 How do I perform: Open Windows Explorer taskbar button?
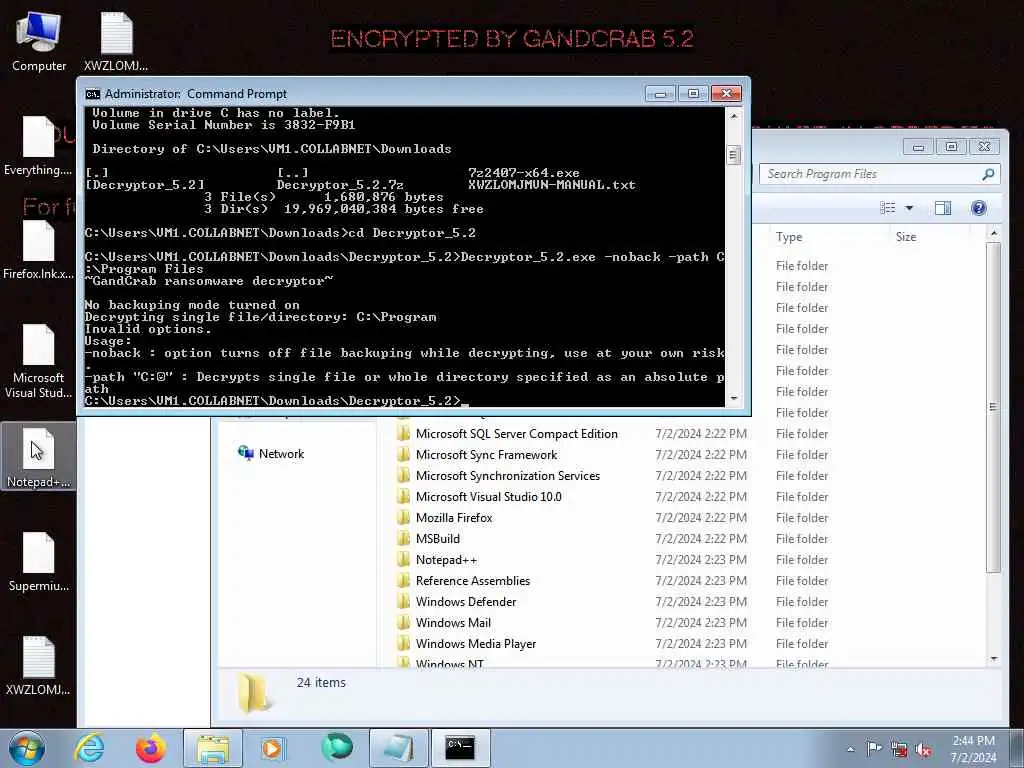tap(213, 748)
